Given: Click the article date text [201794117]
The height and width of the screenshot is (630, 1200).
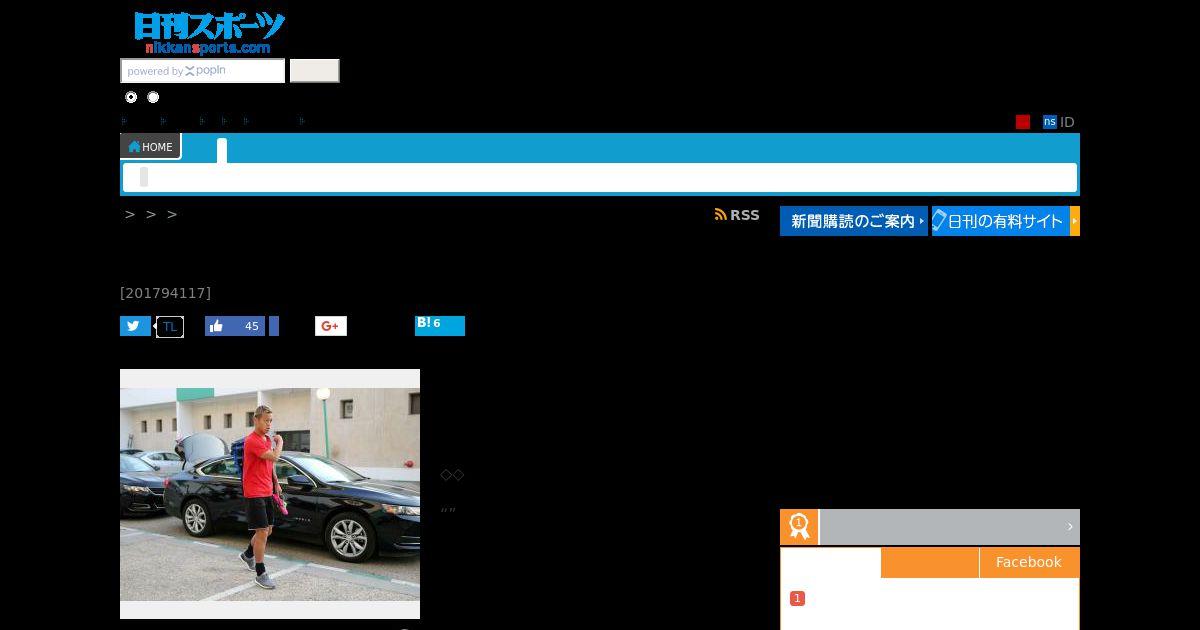Looking at the screenshot, I should (x=165, y=293).
